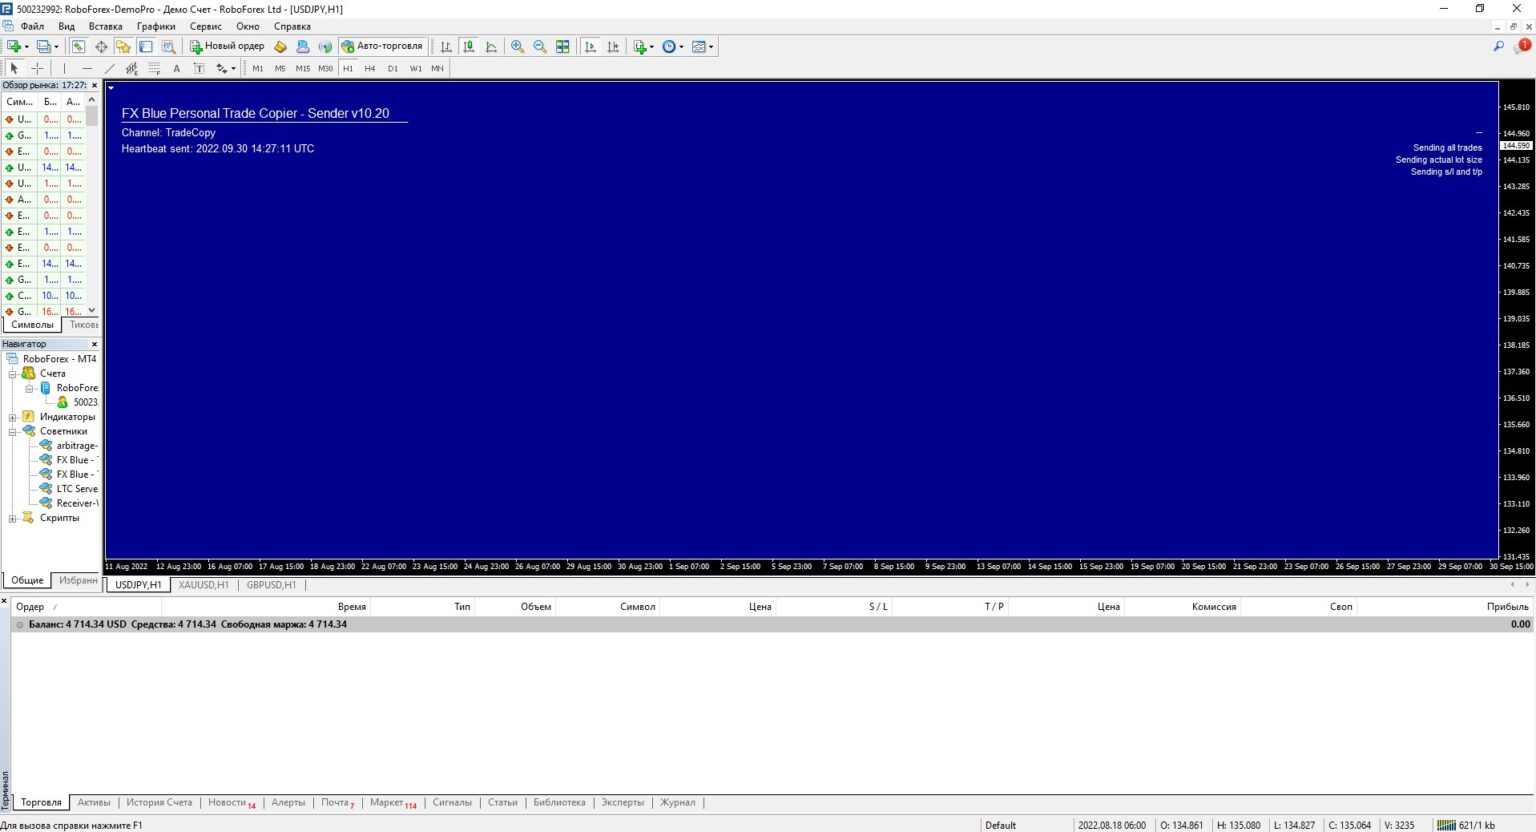Switch chart to H4 timeframe

click(370, 68)
